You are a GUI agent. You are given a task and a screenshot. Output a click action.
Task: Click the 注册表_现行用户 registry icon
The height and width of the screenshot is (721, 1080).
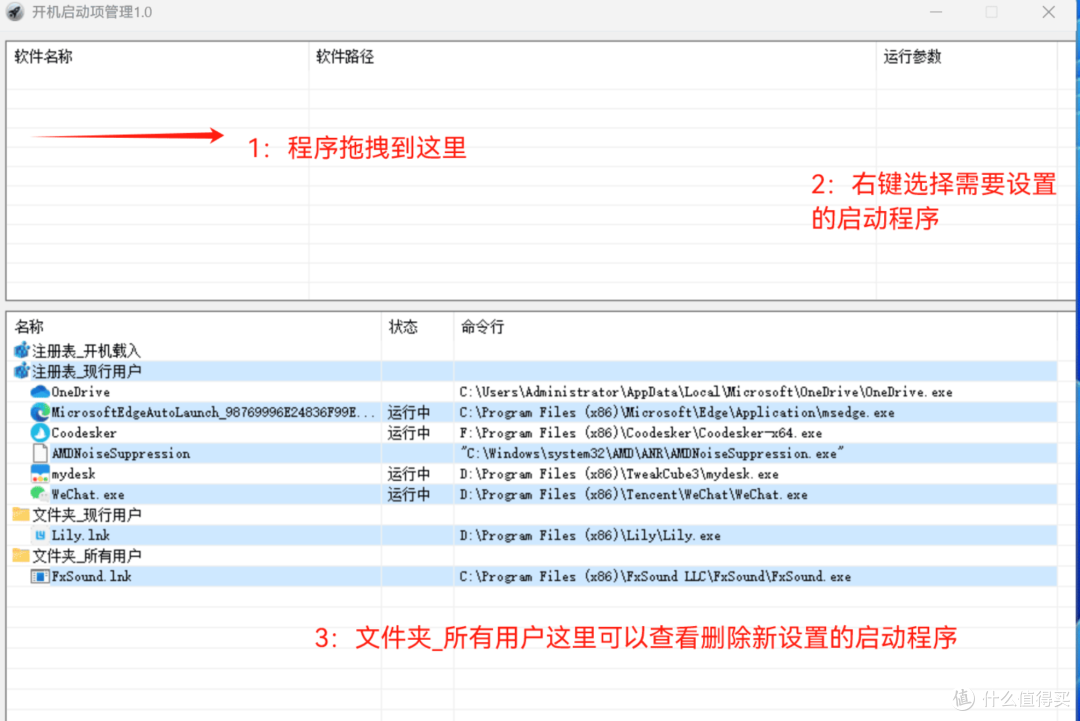pyautogui.click(x=22, y=371)
